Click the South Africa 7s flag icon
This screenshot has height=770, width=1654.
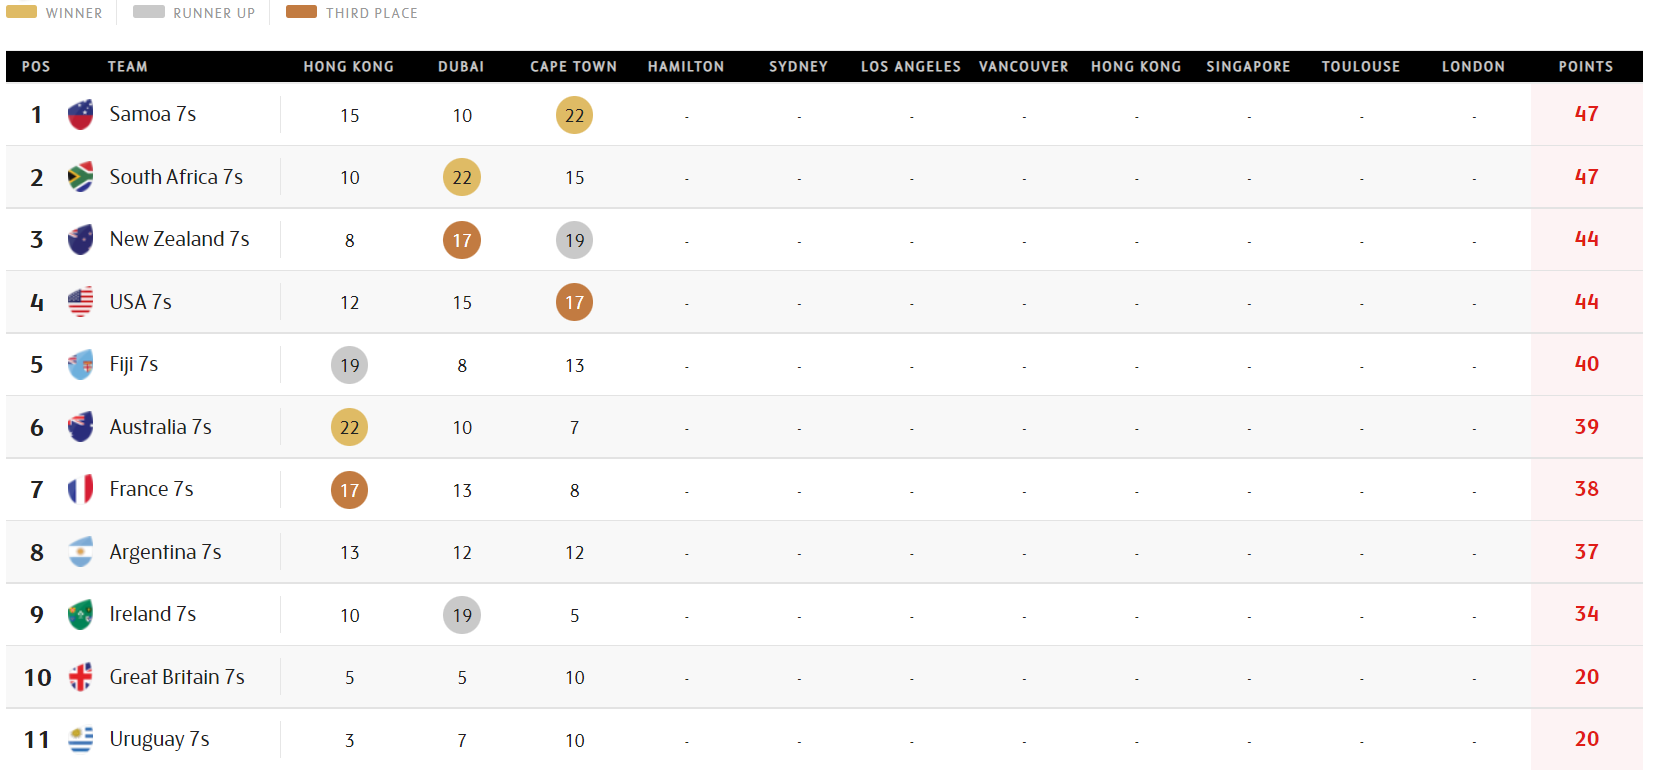[x=80, y=177]
